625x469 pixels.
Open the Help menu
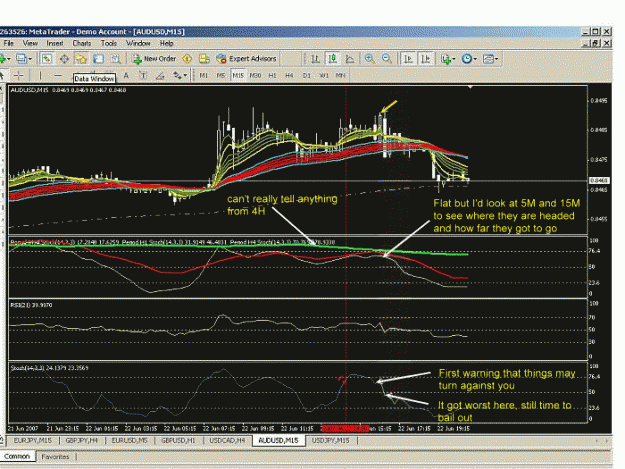pos(167,43)
